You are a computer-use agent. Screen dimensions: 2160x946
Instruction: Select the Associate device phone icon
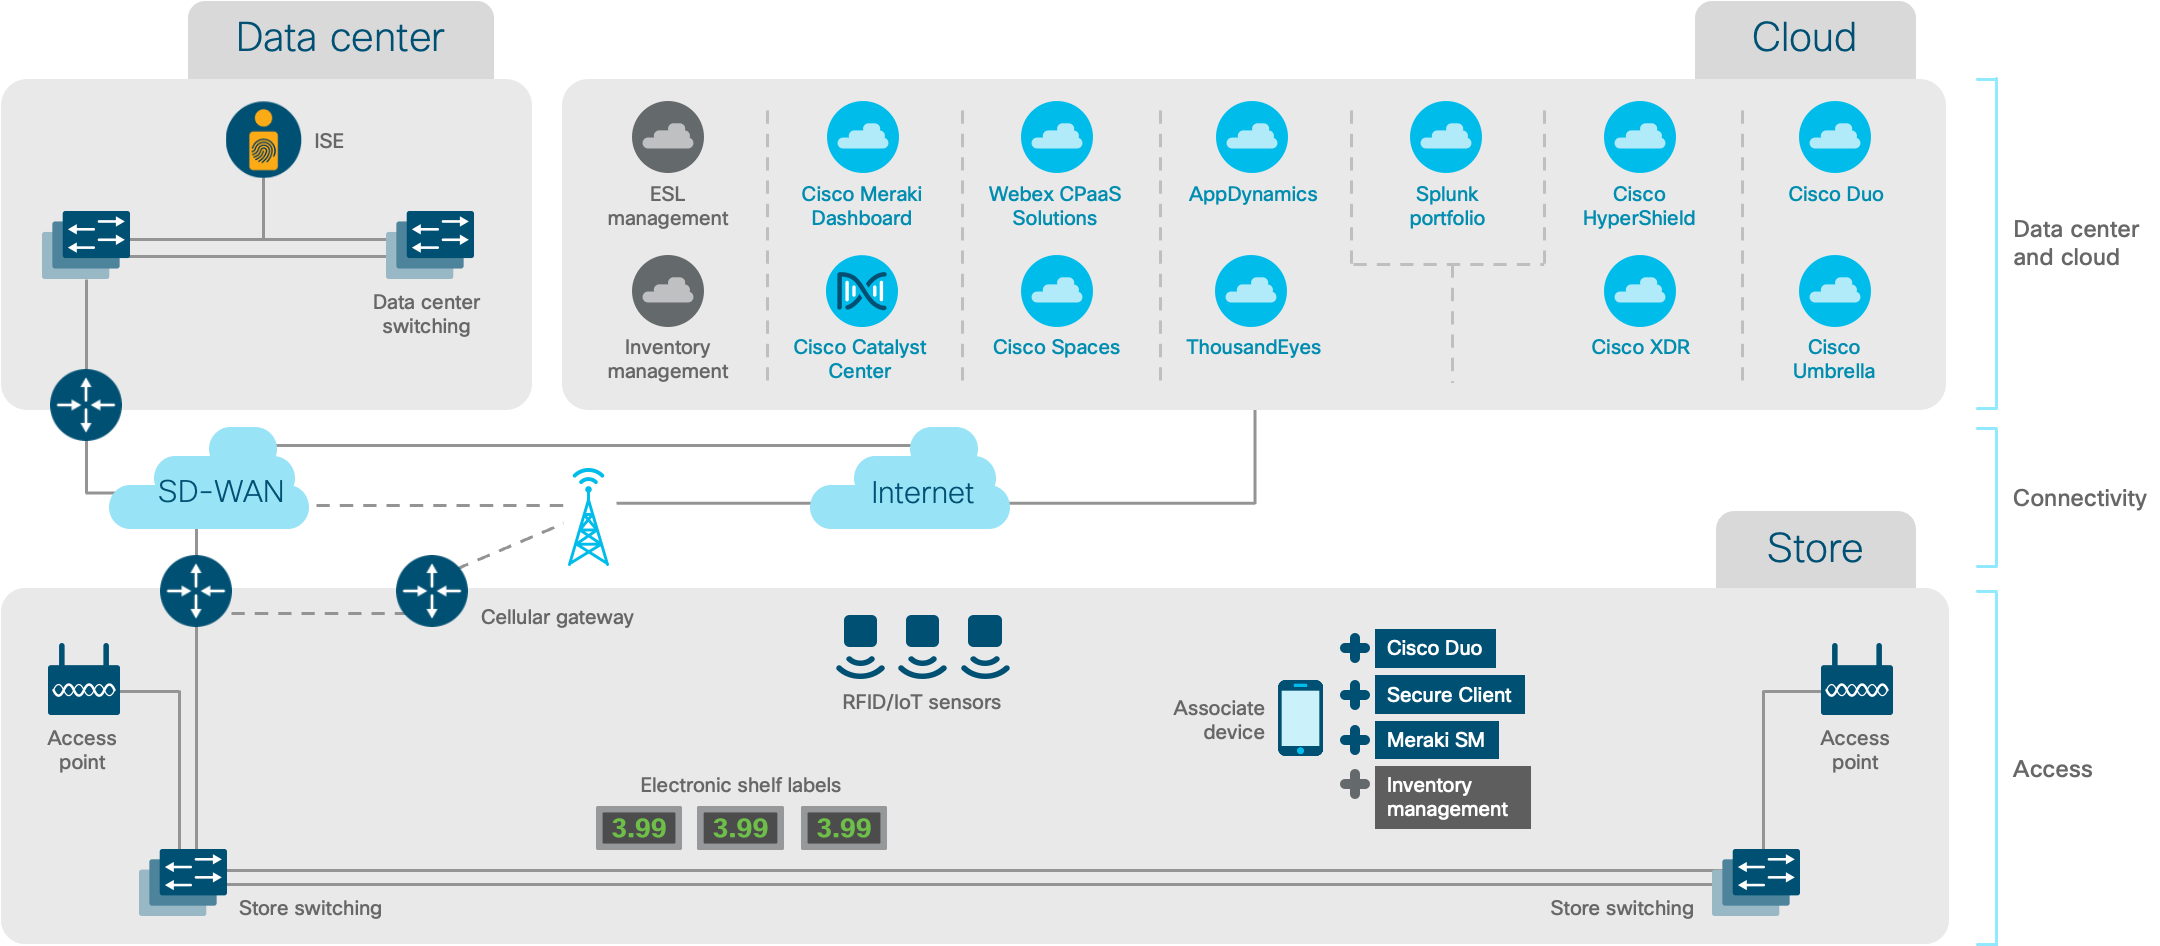(x=1301, y=718)
